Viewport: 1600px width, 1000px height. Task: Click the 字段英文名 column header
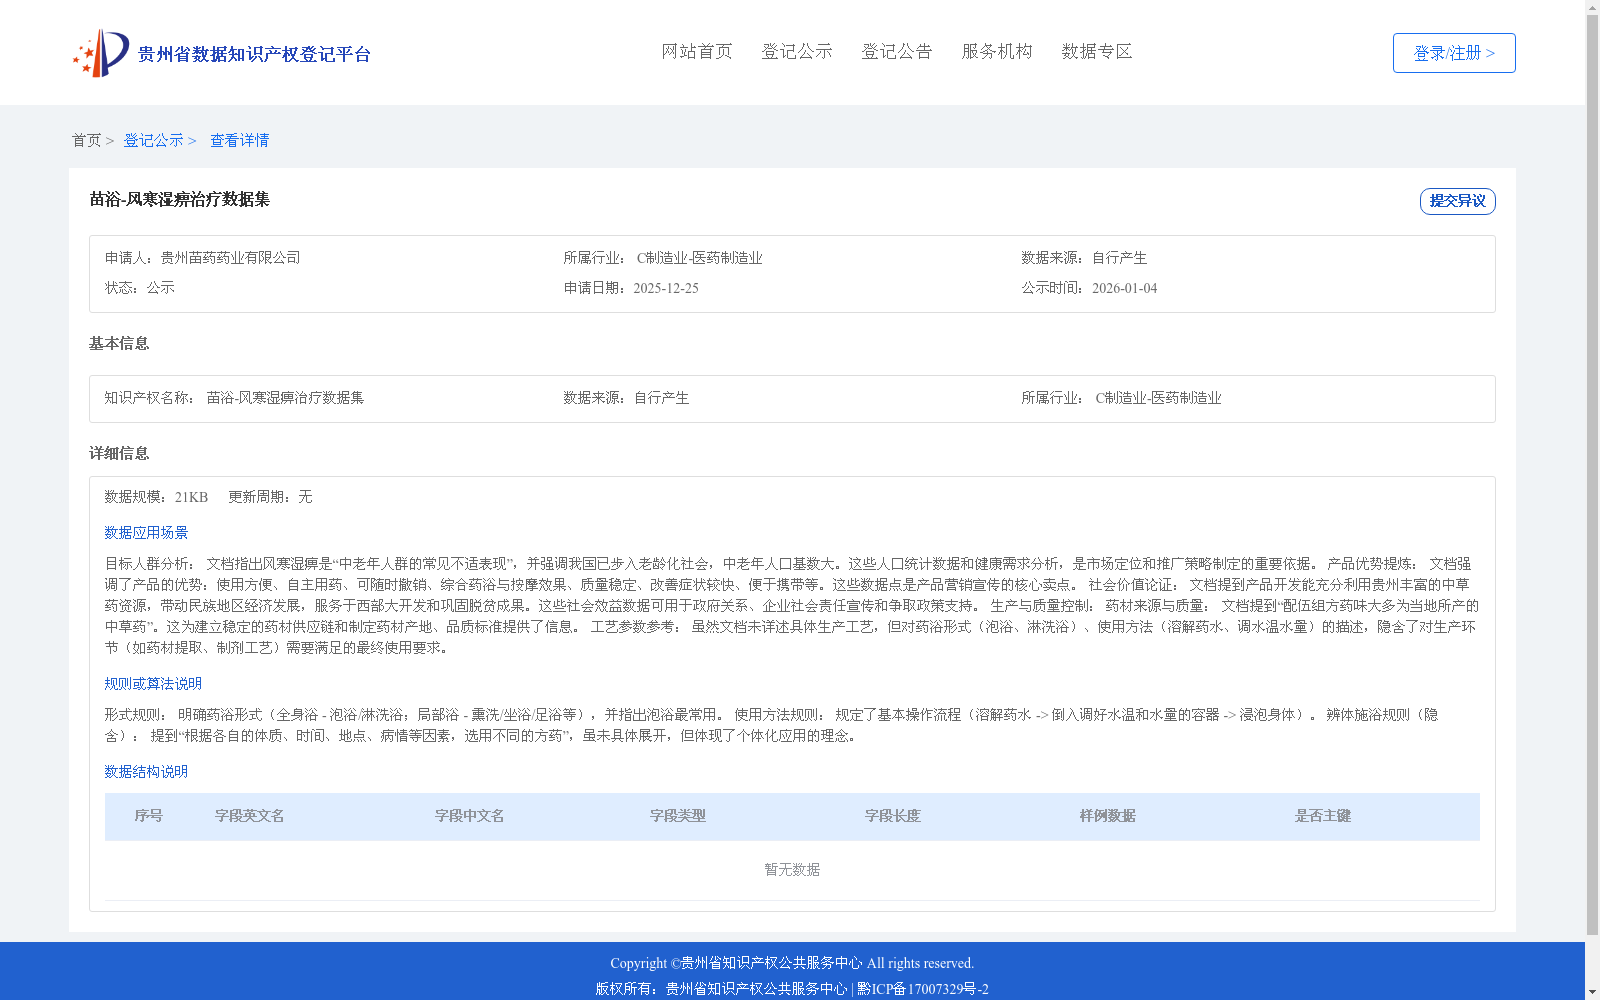(250, 816)
